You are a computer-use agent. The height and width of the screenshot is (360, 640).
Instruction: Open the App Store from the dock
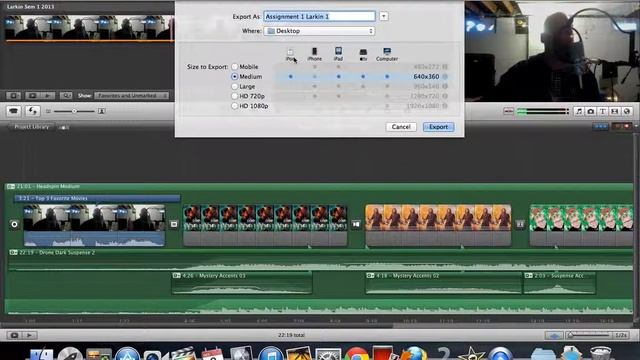tap(127, 353)
